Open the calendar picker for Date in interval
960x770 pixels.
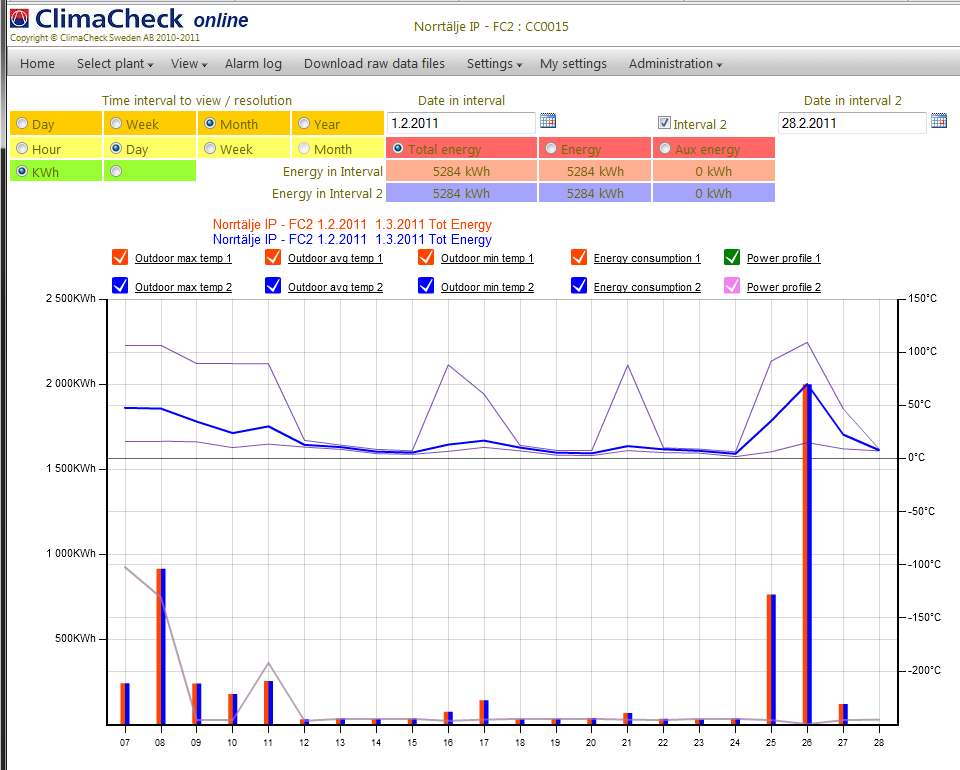coord(548,121)
